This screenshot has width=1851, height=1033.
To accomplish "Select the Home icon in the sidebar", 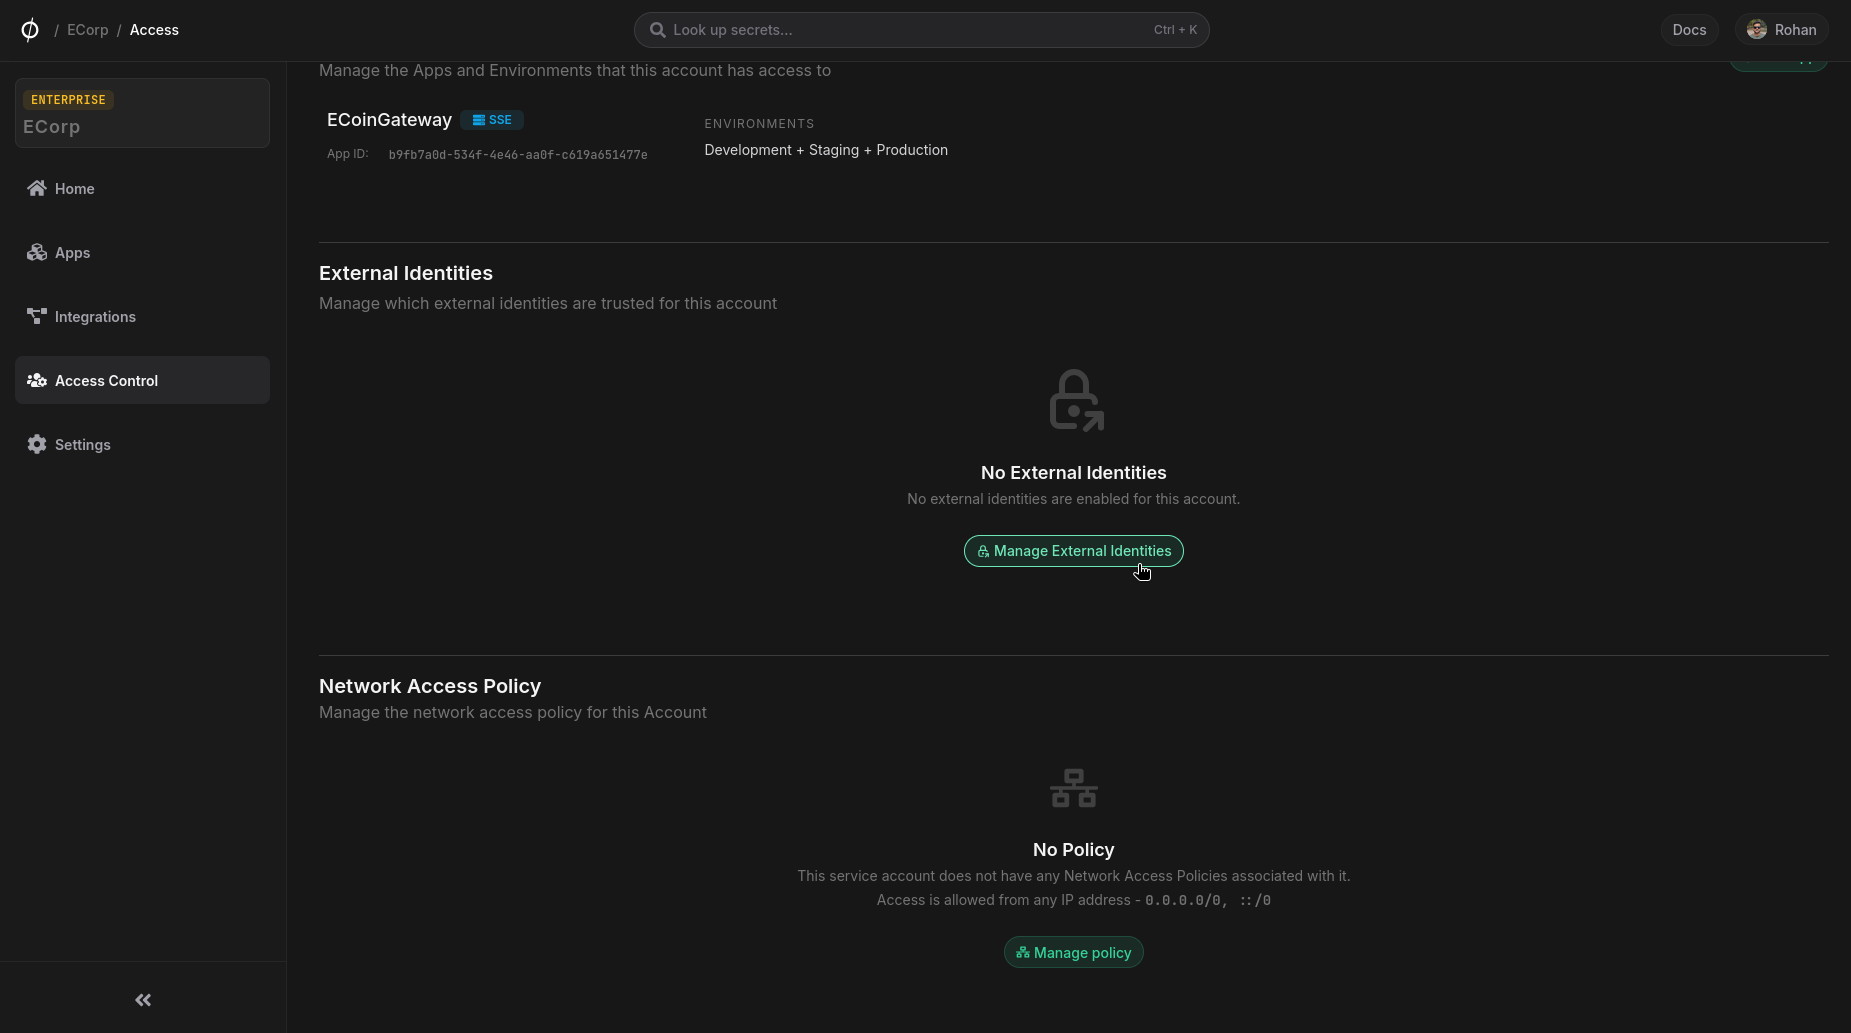I will [37, 188].
